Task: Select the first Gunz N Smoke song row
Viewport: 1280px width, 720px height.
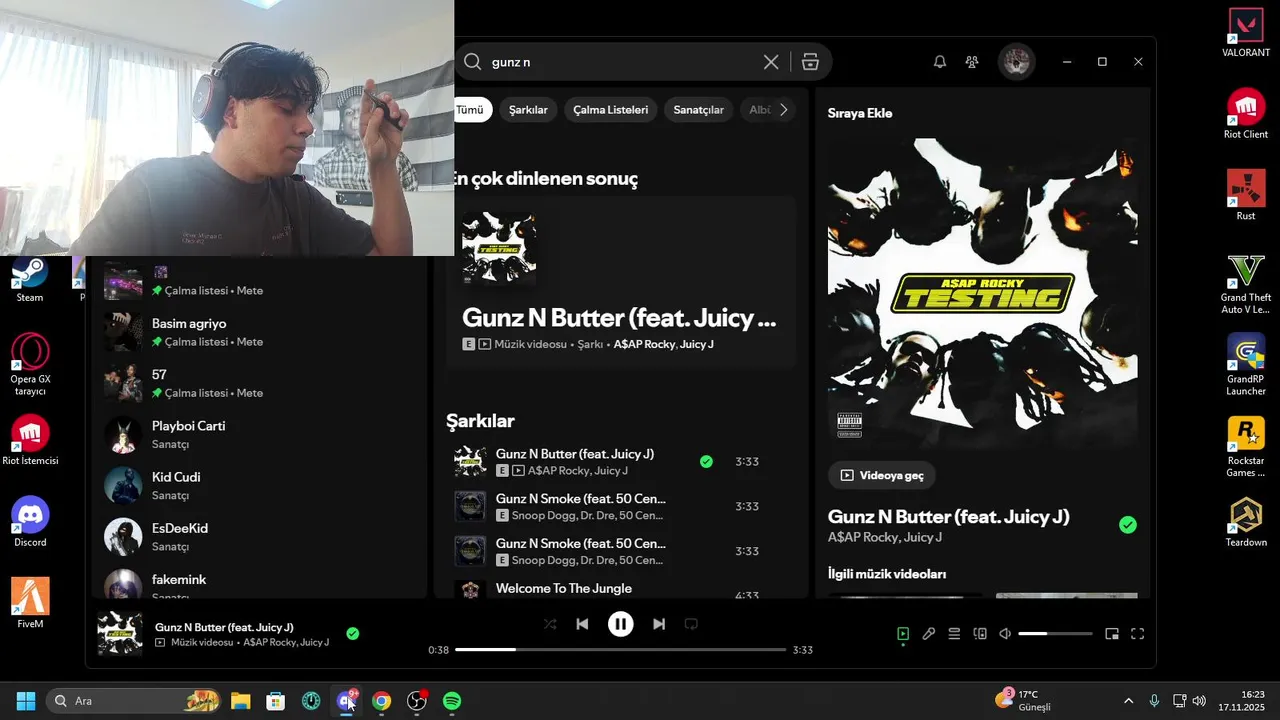Action: [x=621, y=506]
